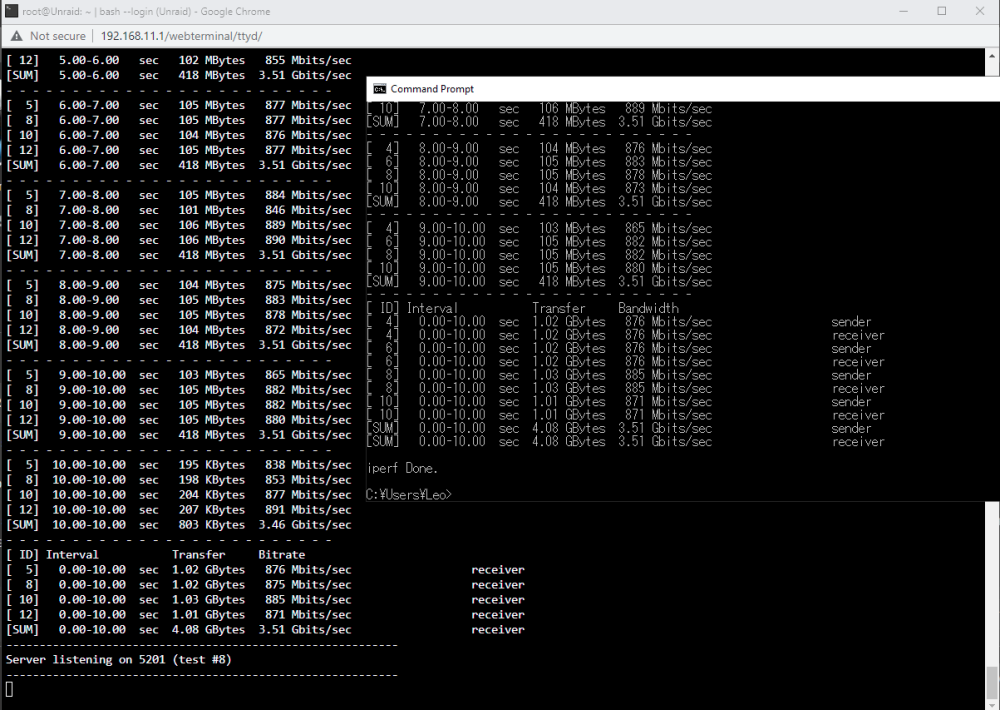Image resolution: width=1000 pixels, height=710 pixels.
Task: Click the '803 KBytes' sum value
Action: point(212,525)
